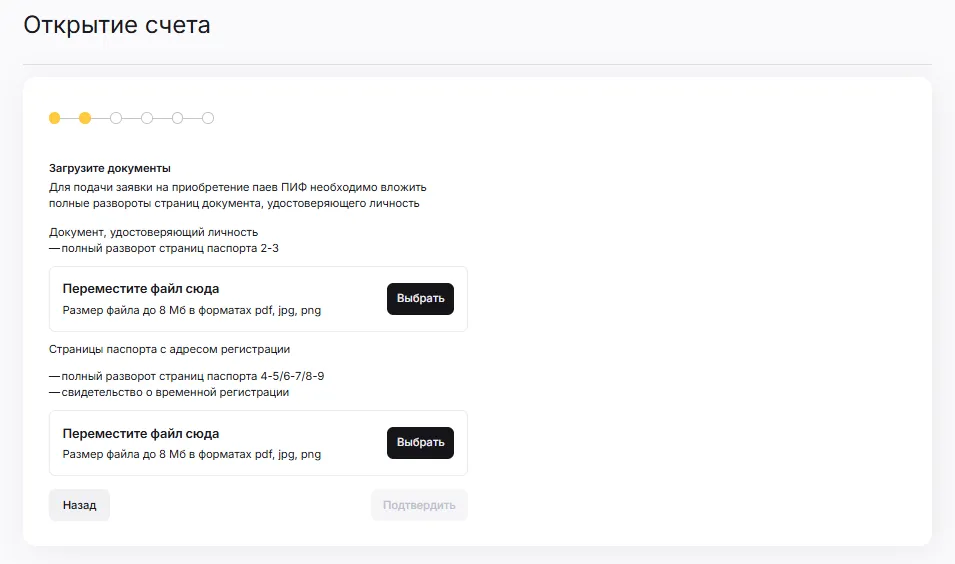Viewport: 955px width, 564px height.
Task: Click Выбрать for passport pages 2-3 upload
Action: point(420,298)
